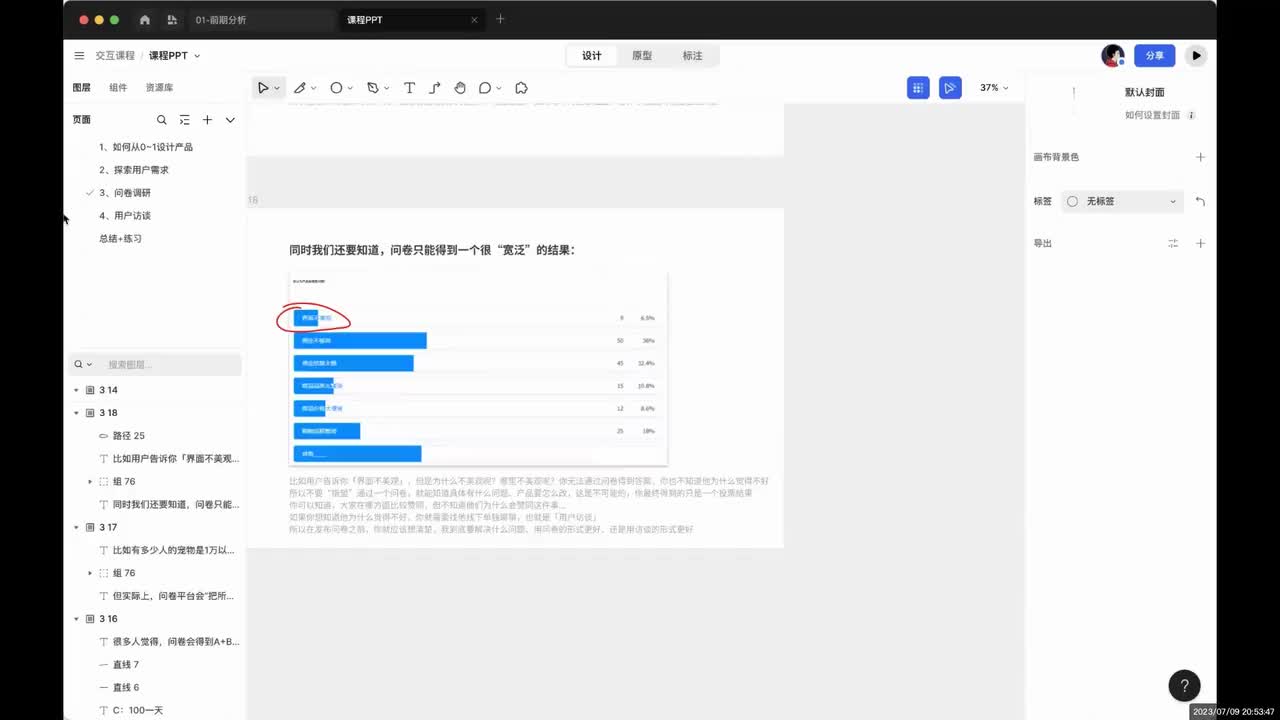Open the 无标签 label dropdown
The image size is (1280, 720).
click(x=1121, y=201)
